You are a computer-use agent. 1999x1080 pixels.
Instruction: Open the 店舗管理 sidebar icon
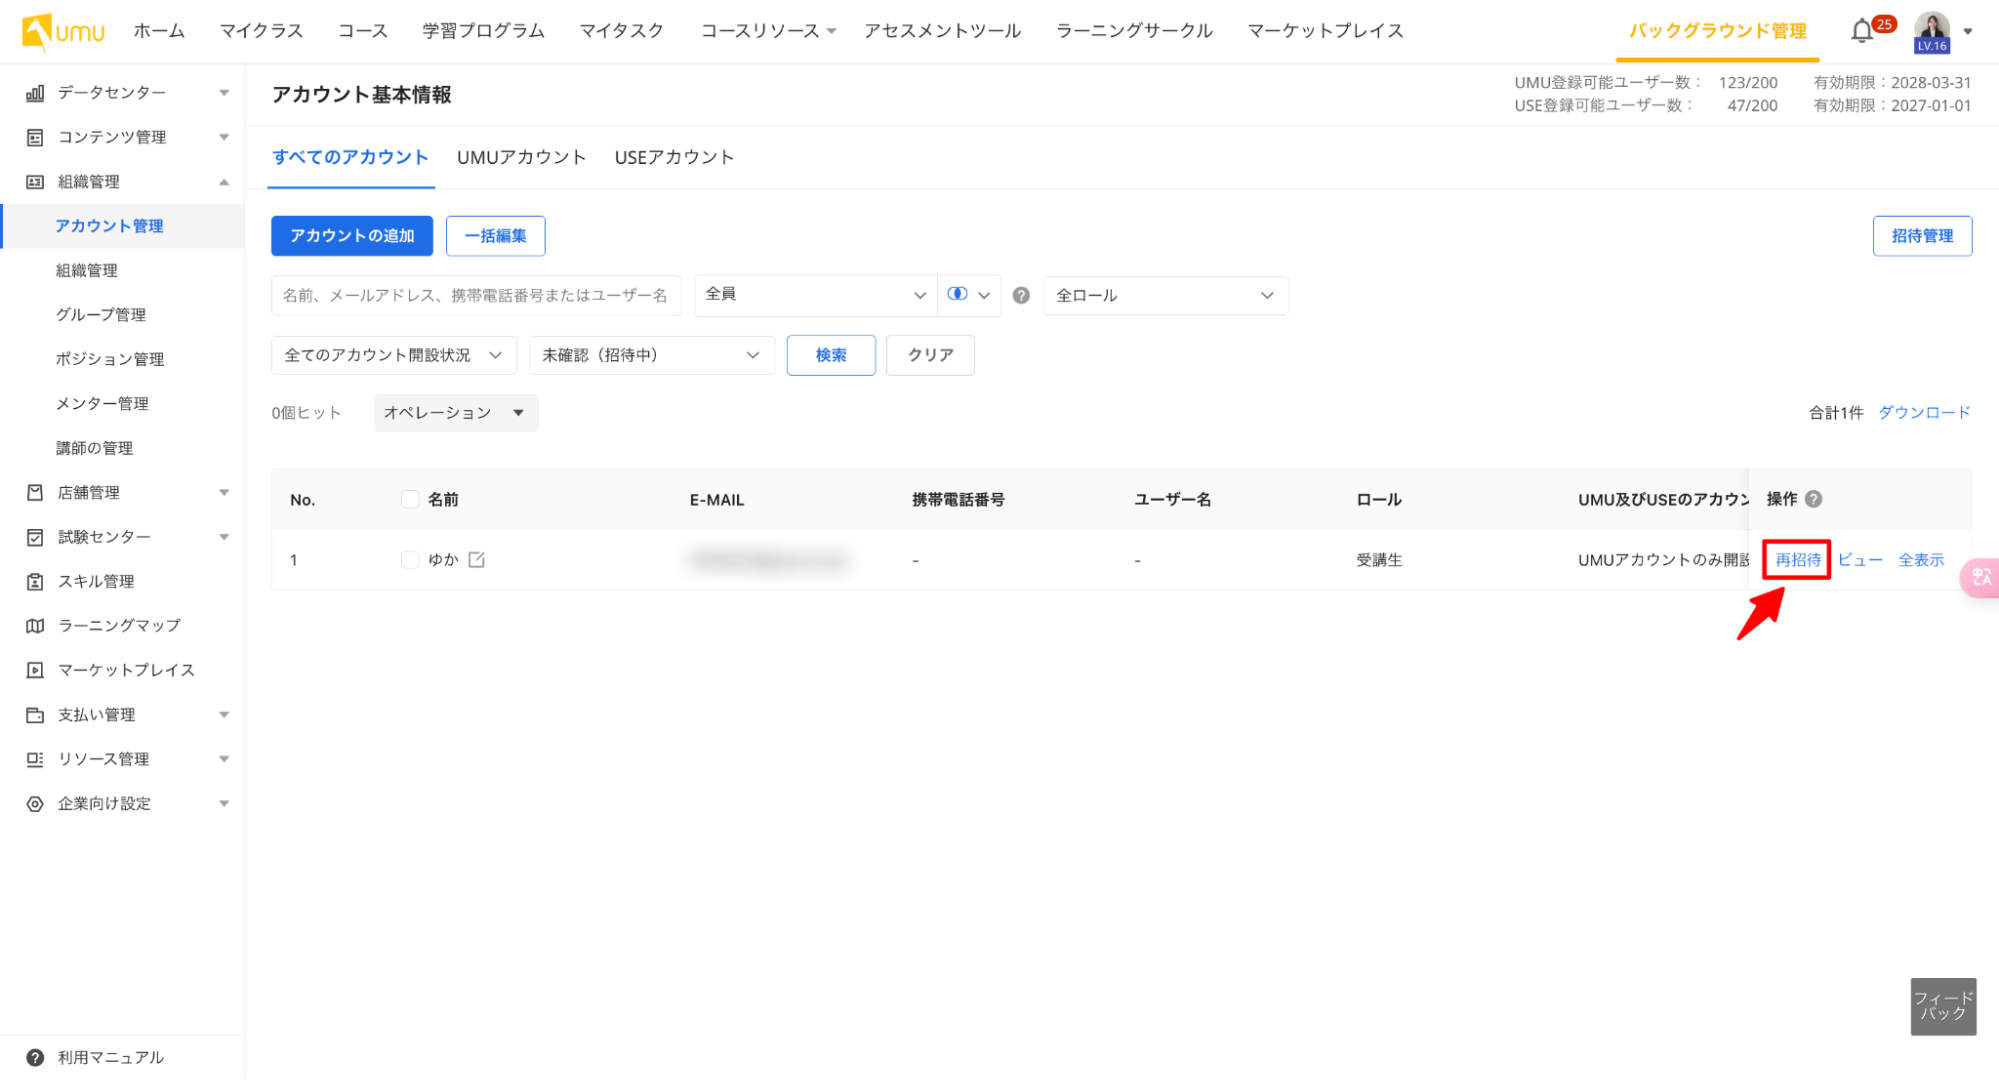[x=35, y=492]
